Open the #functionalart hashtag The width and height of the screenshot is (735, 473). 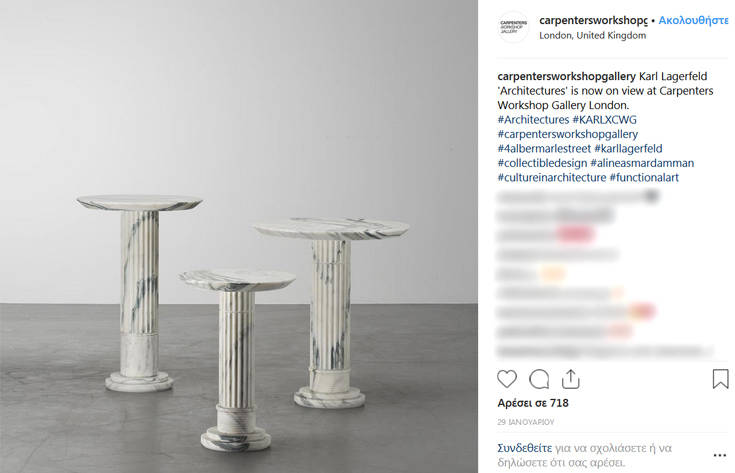point(644,178)
